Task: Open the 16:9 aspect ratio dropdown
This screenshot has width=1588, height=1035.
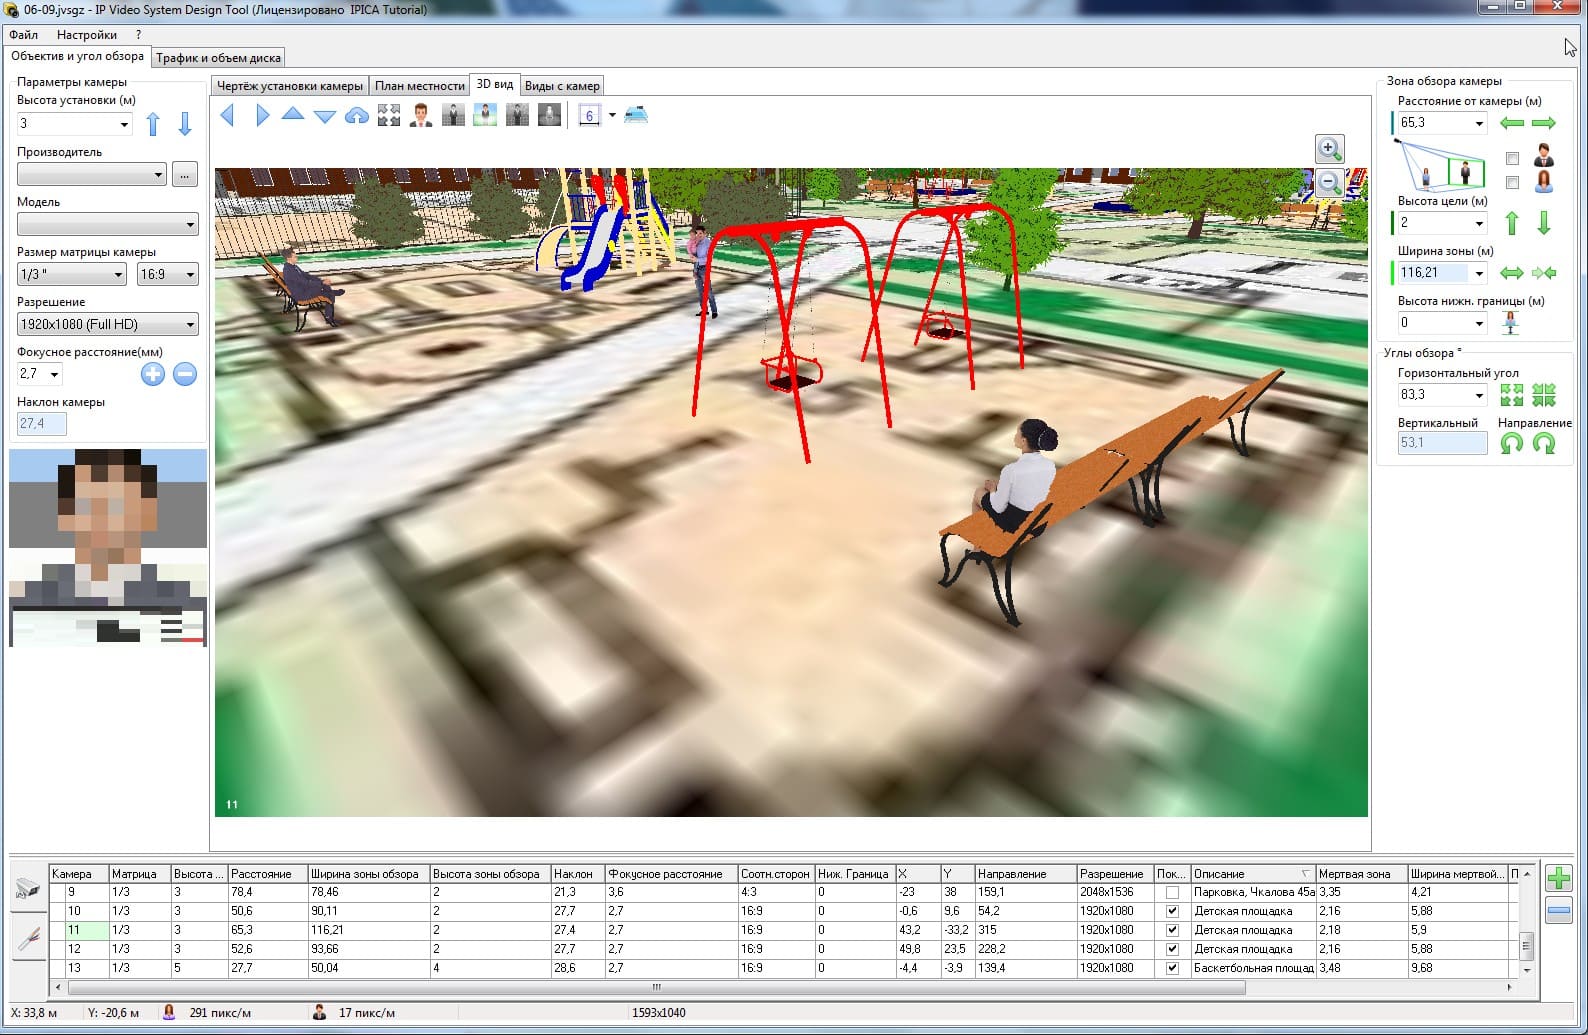Action: [x=190, y=275]
